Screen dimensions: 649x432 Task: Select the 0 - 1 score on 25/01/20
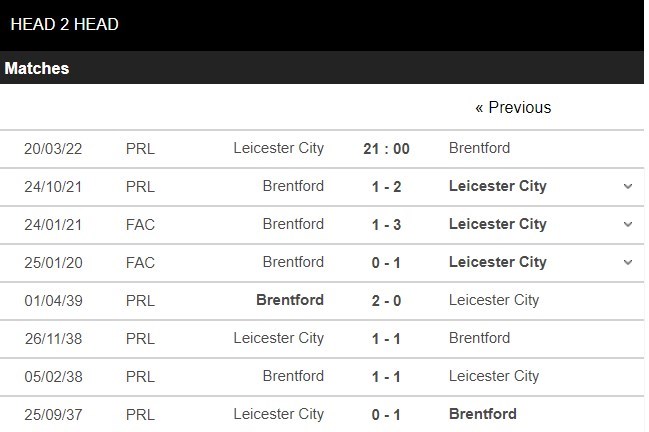(x=386, y=263)
